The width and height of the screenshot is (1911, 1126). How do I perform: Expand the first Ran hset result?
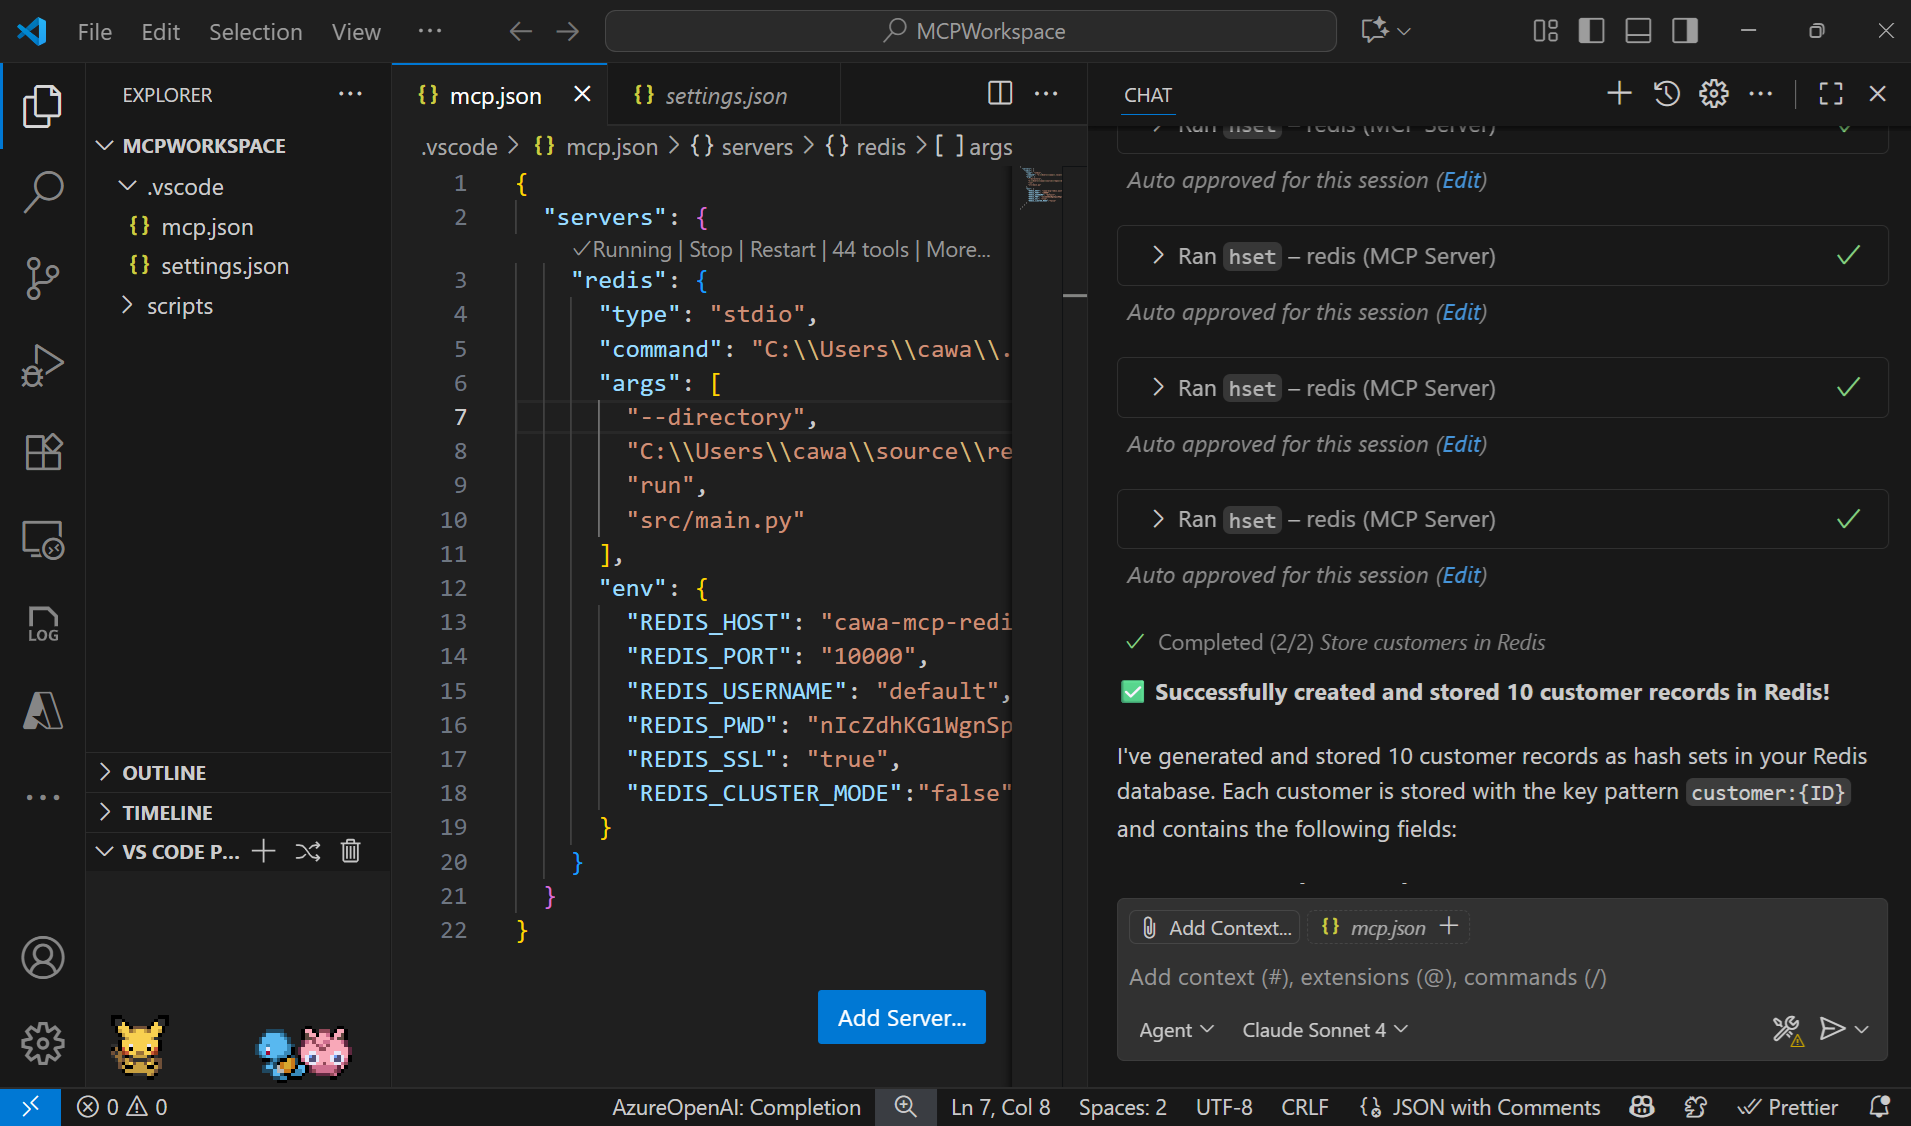[x=1158, y=256]
